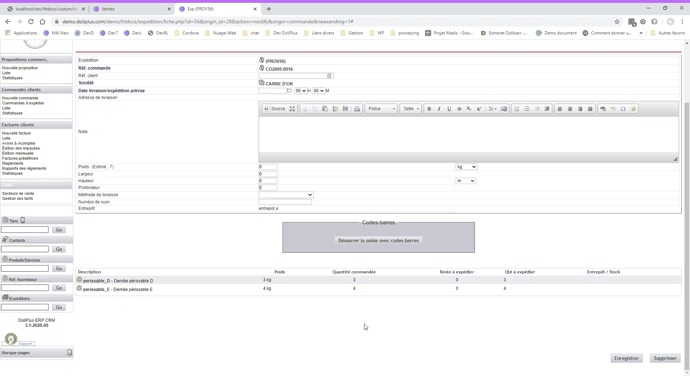This screenshot has height=376, width=690.
Task: Open the delivery minute dropdown
Action: (318, 91)
